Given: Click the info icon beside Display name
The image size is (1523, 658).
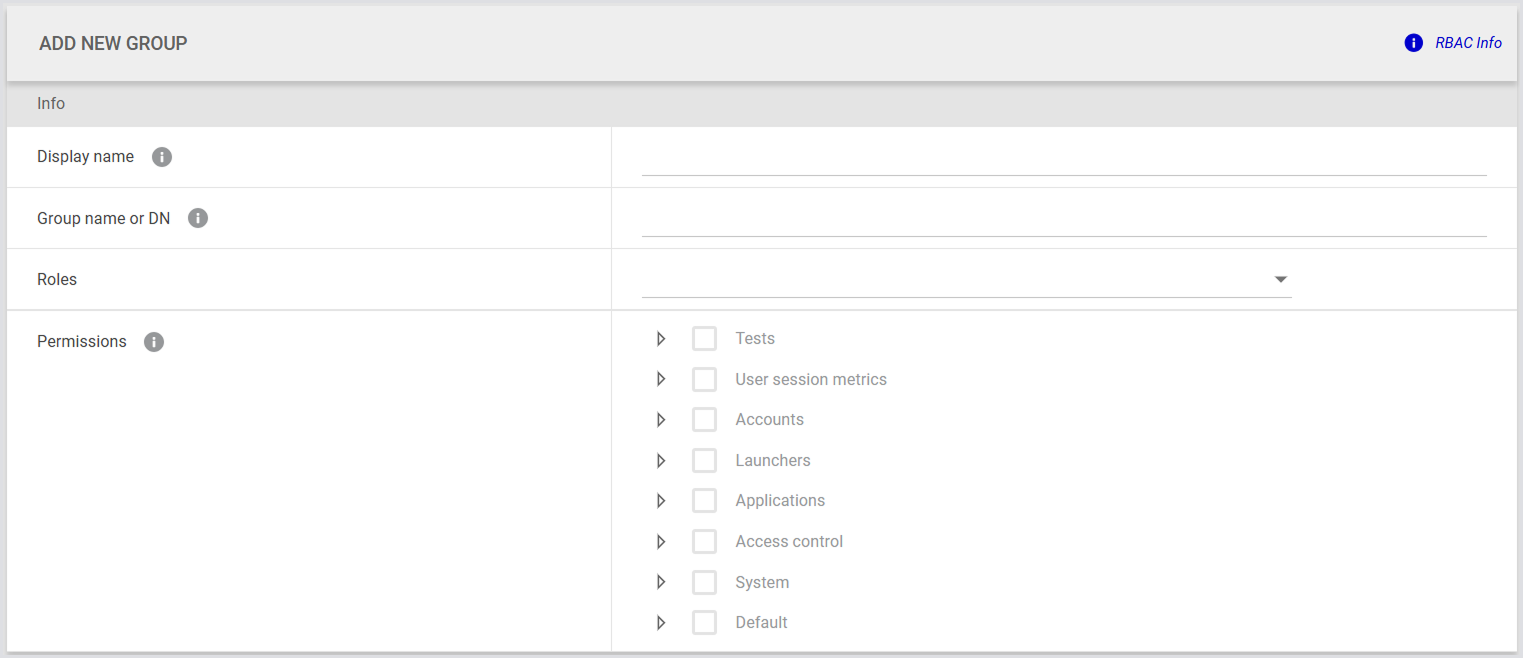Looking at the screenshot, I should click(162, 157).
